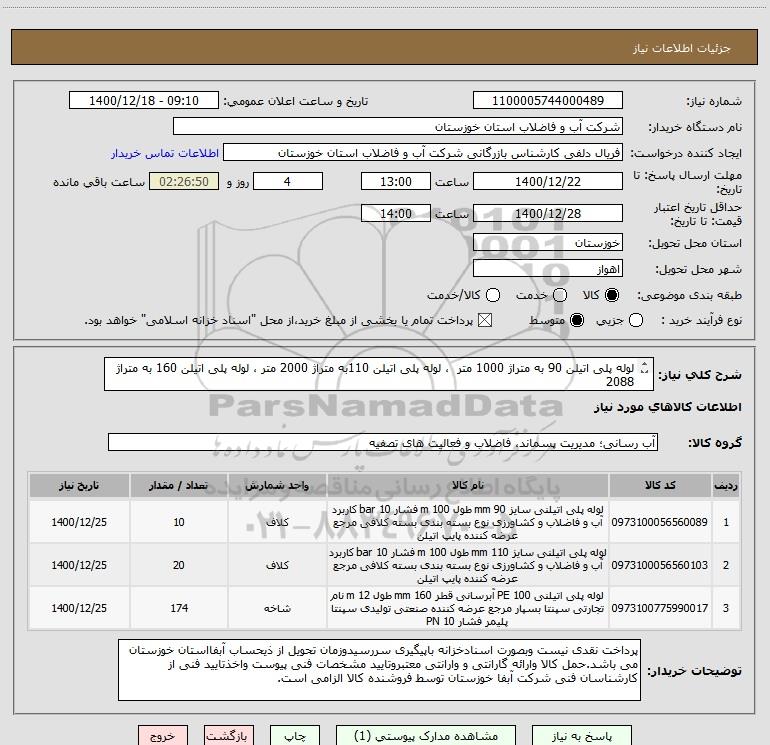Click the quantity cell showing 20

point(179,565)
